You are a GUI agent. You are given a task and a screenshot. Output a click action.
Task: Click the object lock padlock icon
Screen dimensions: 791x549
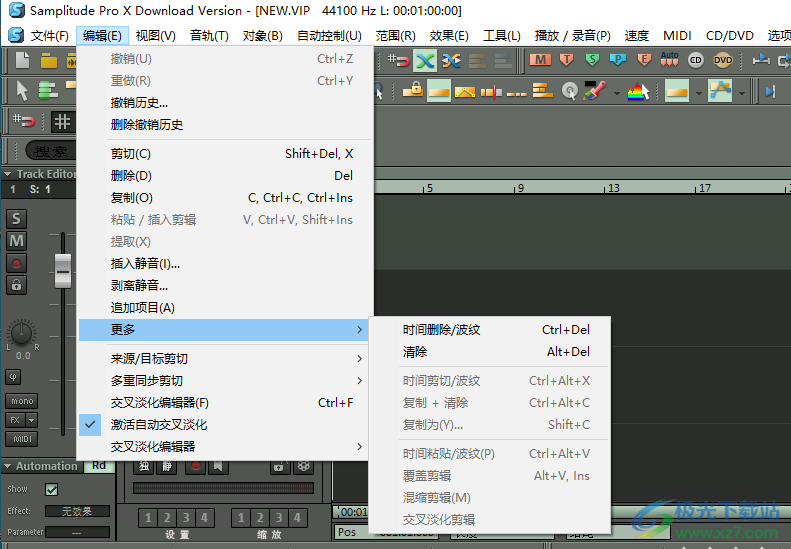pyautogui.click(x=413, y=91)
